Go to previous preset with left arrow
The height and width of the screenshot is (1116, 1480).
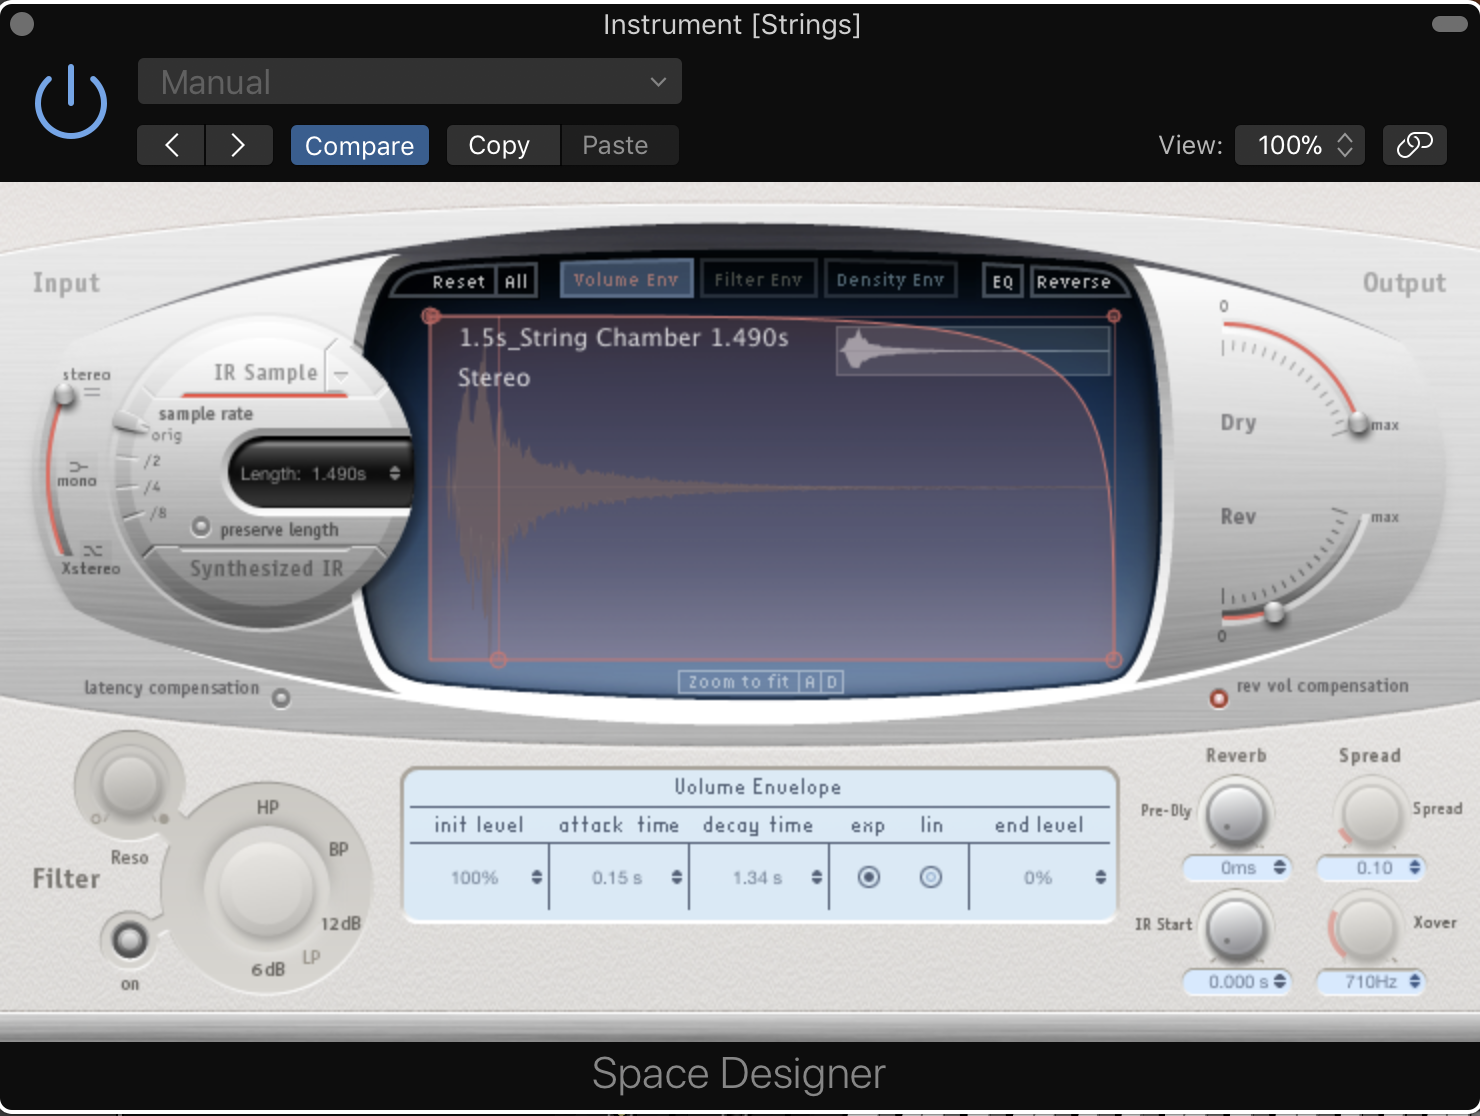172,145
